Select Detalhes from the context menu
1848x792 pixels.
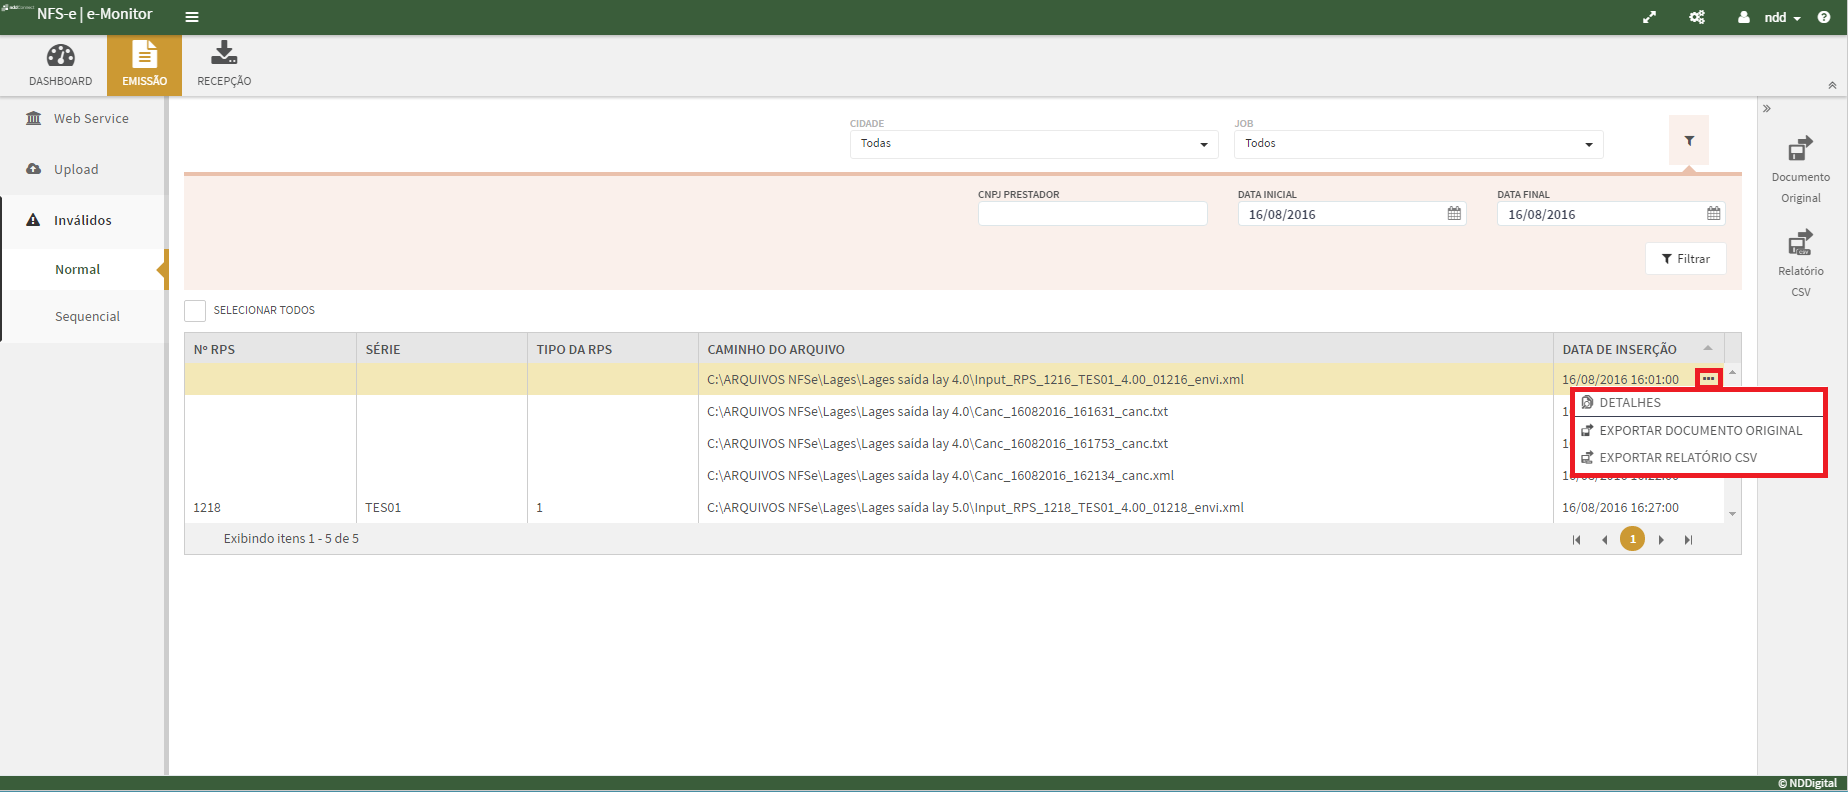pyautogui.click(x=1630, y=403)
